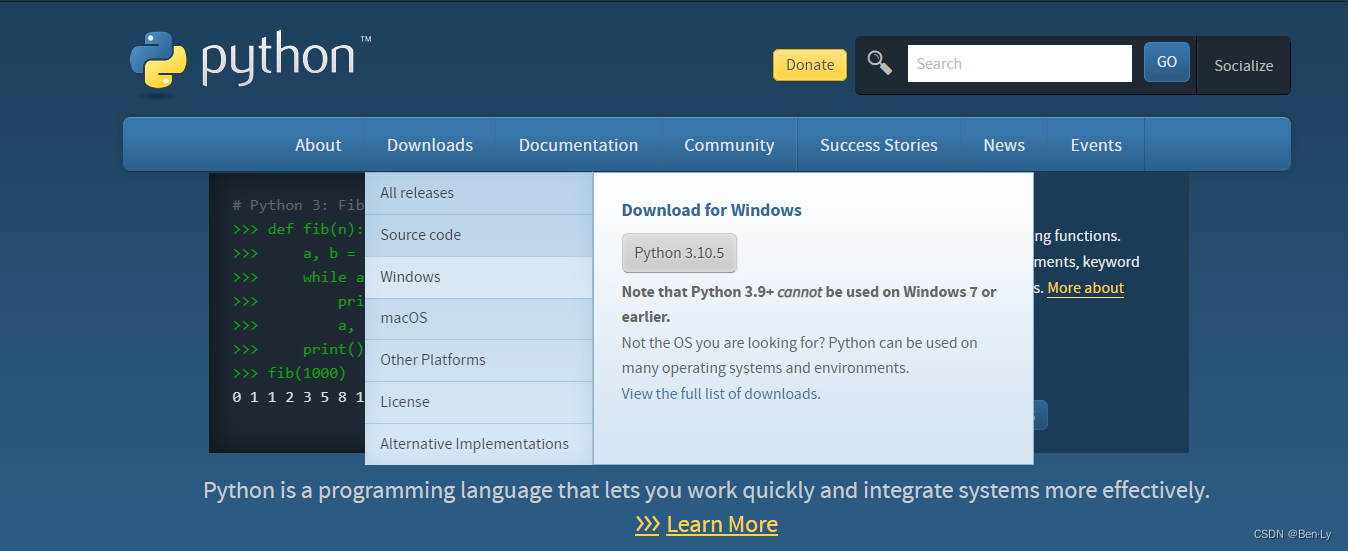Follow the More about link
1348x551 pixels.
(1085, 288)
